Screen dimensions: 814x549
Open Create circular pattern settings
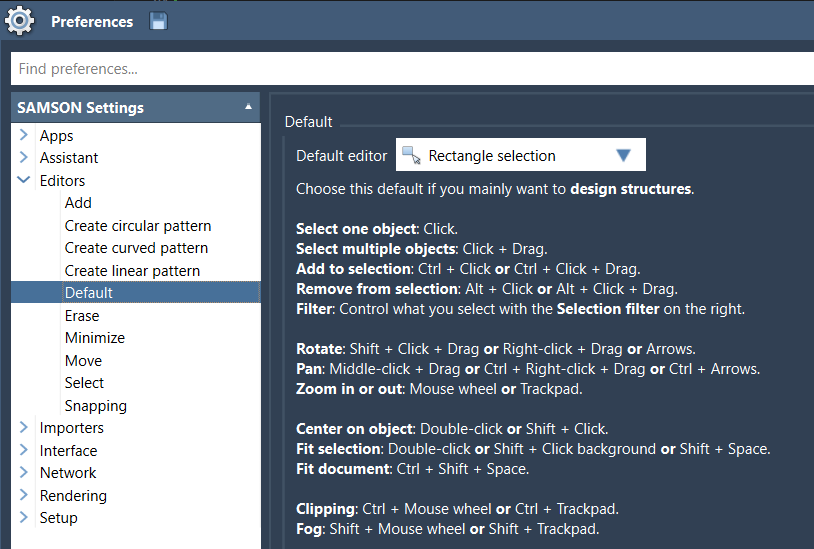click(x=138, y=226)
